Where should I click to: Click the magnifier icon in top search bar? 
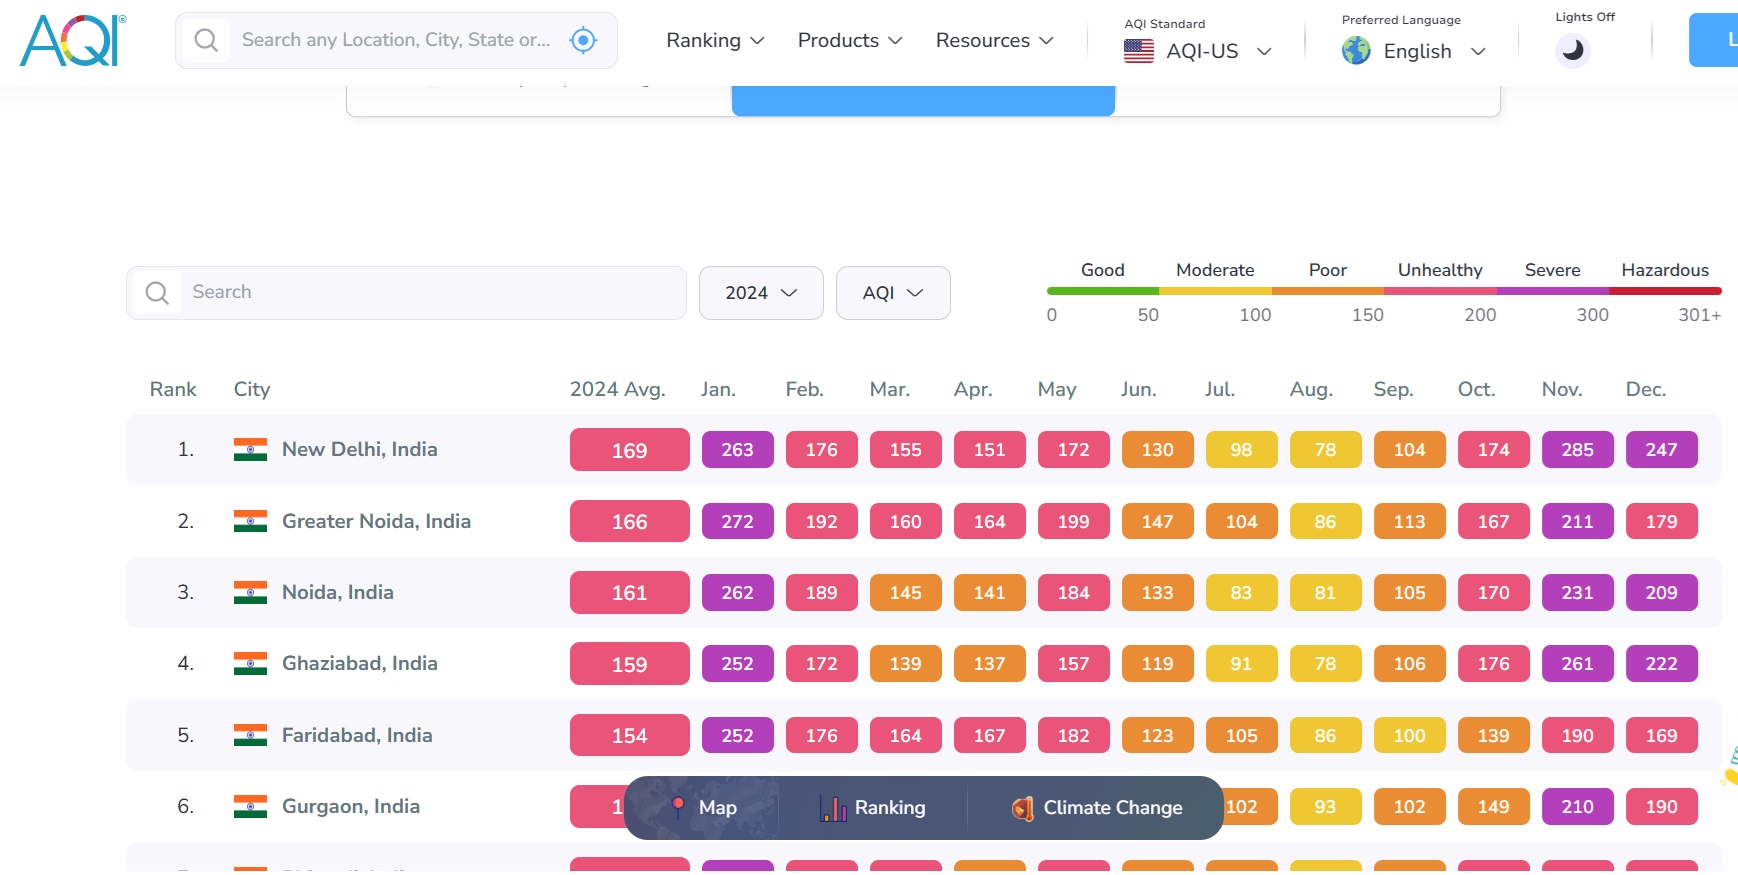click(206, 40)
